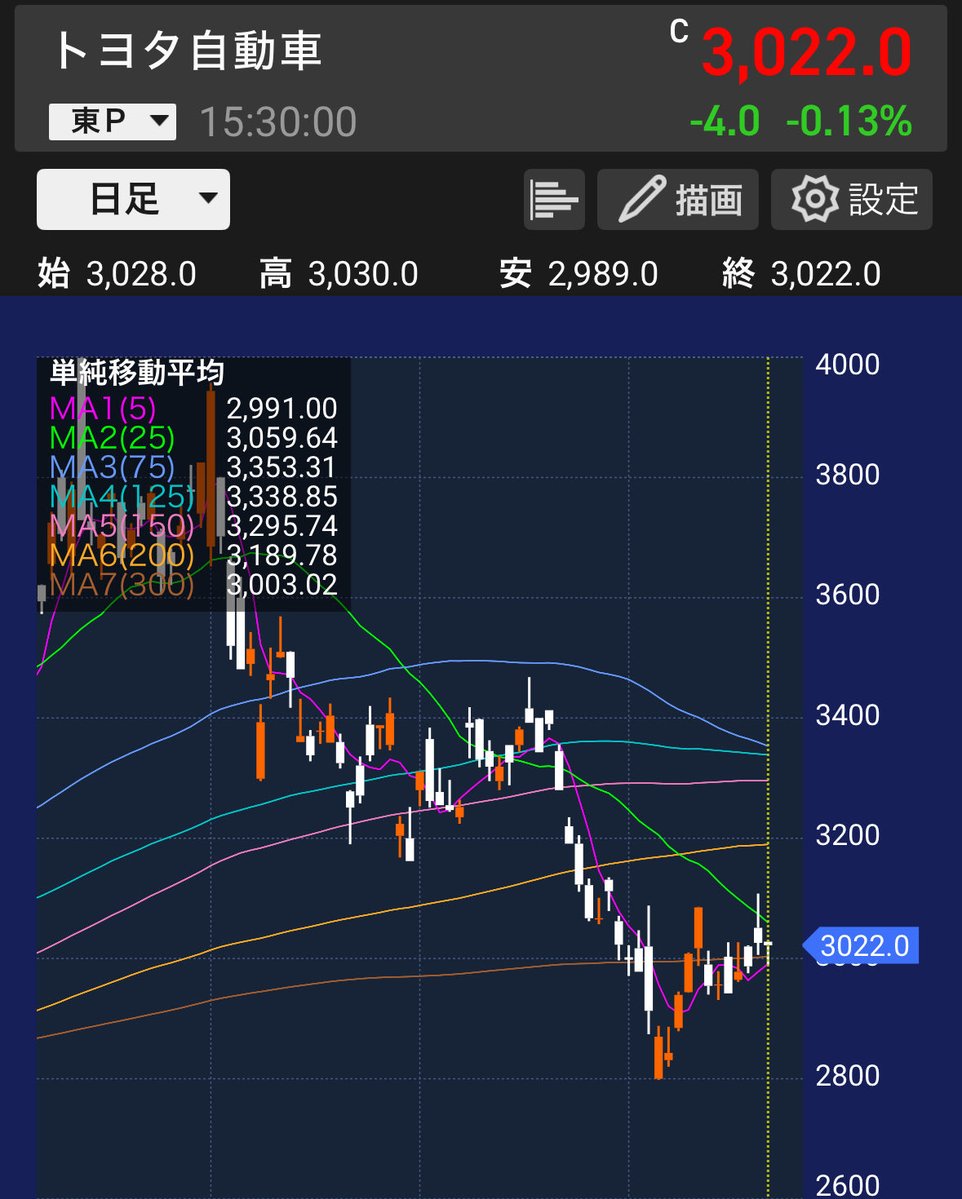The image size is (962, 1199).
Task: Click the blue 3022.0 price marker on axis
Action: pos(861,946)
